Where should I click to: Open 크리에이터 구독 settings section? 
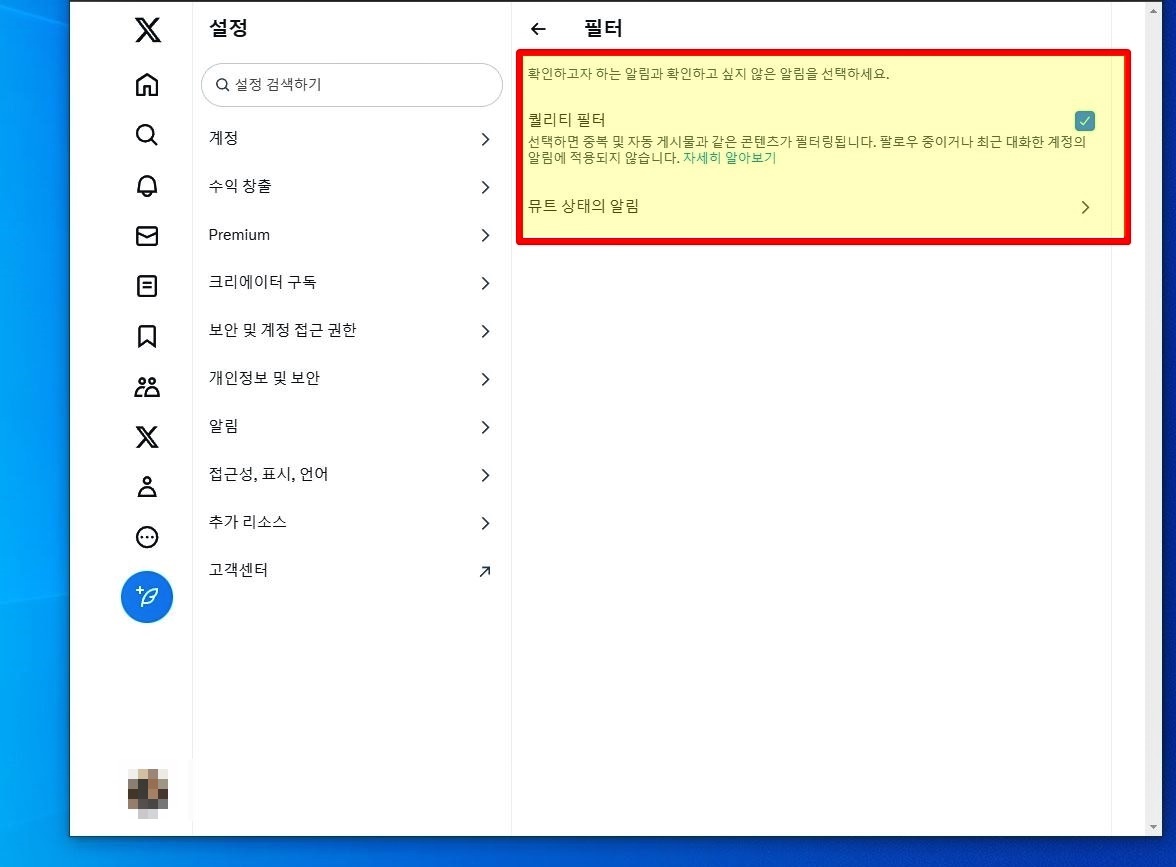[352, 283]
